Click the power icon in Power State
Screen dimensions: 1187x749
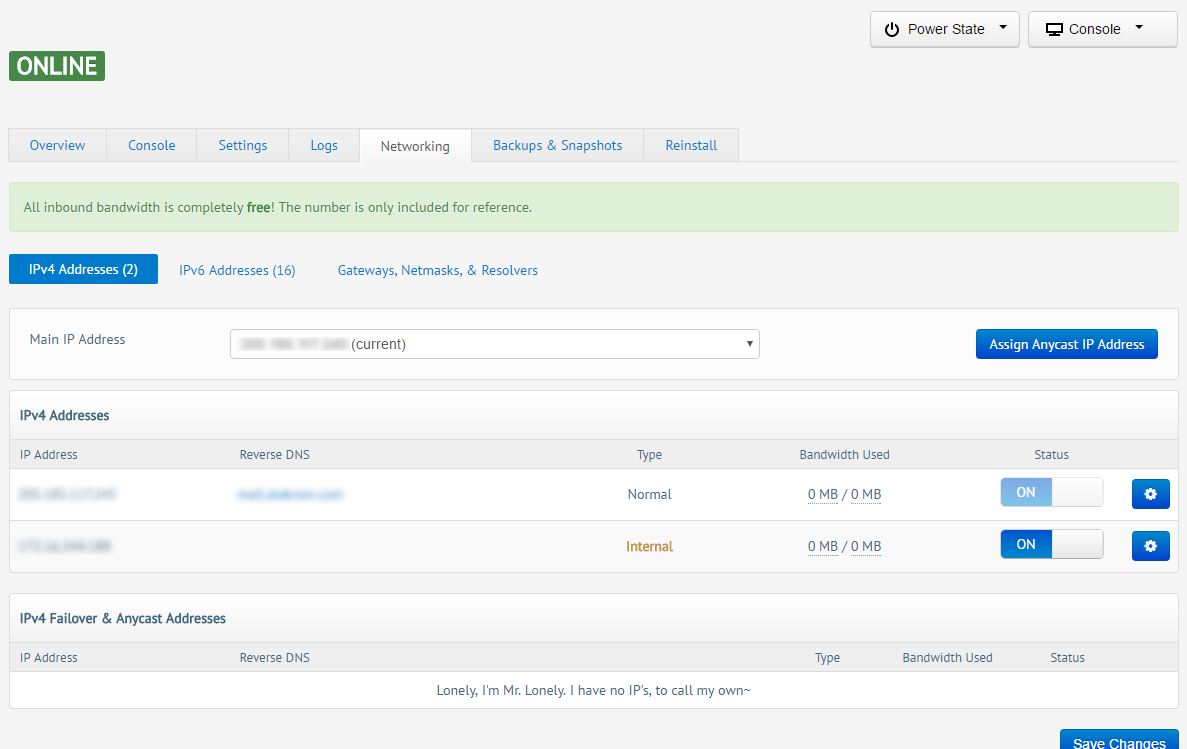click(892, 29)
